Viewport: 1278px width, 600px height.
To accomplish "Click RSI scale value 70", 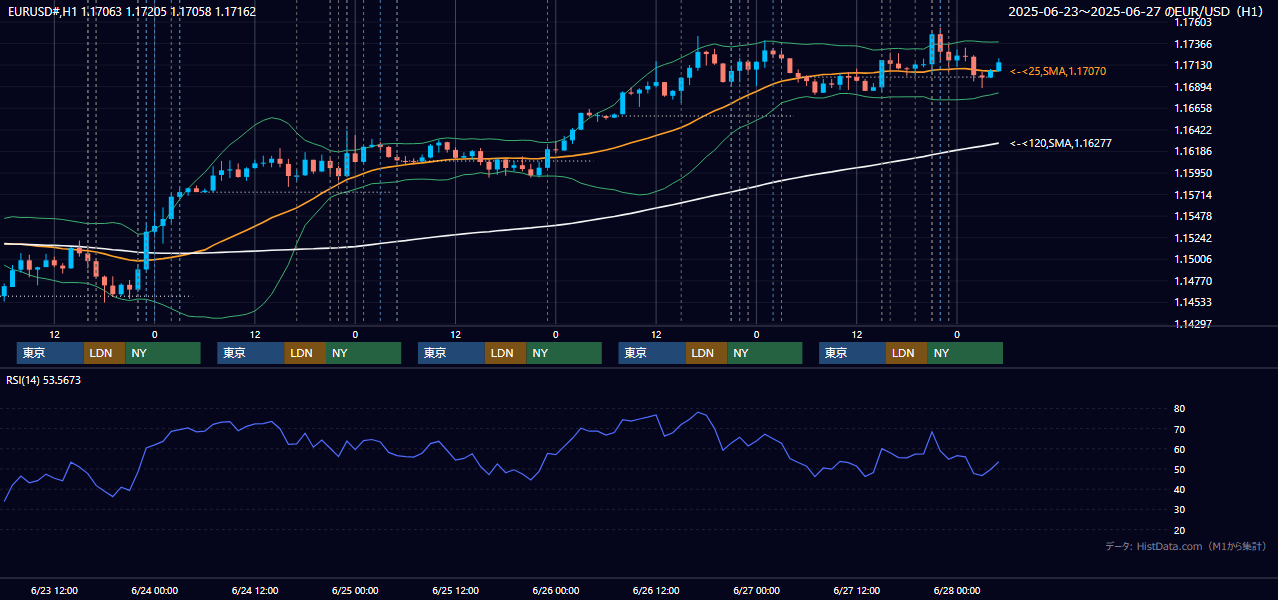I will (1180, 429).
